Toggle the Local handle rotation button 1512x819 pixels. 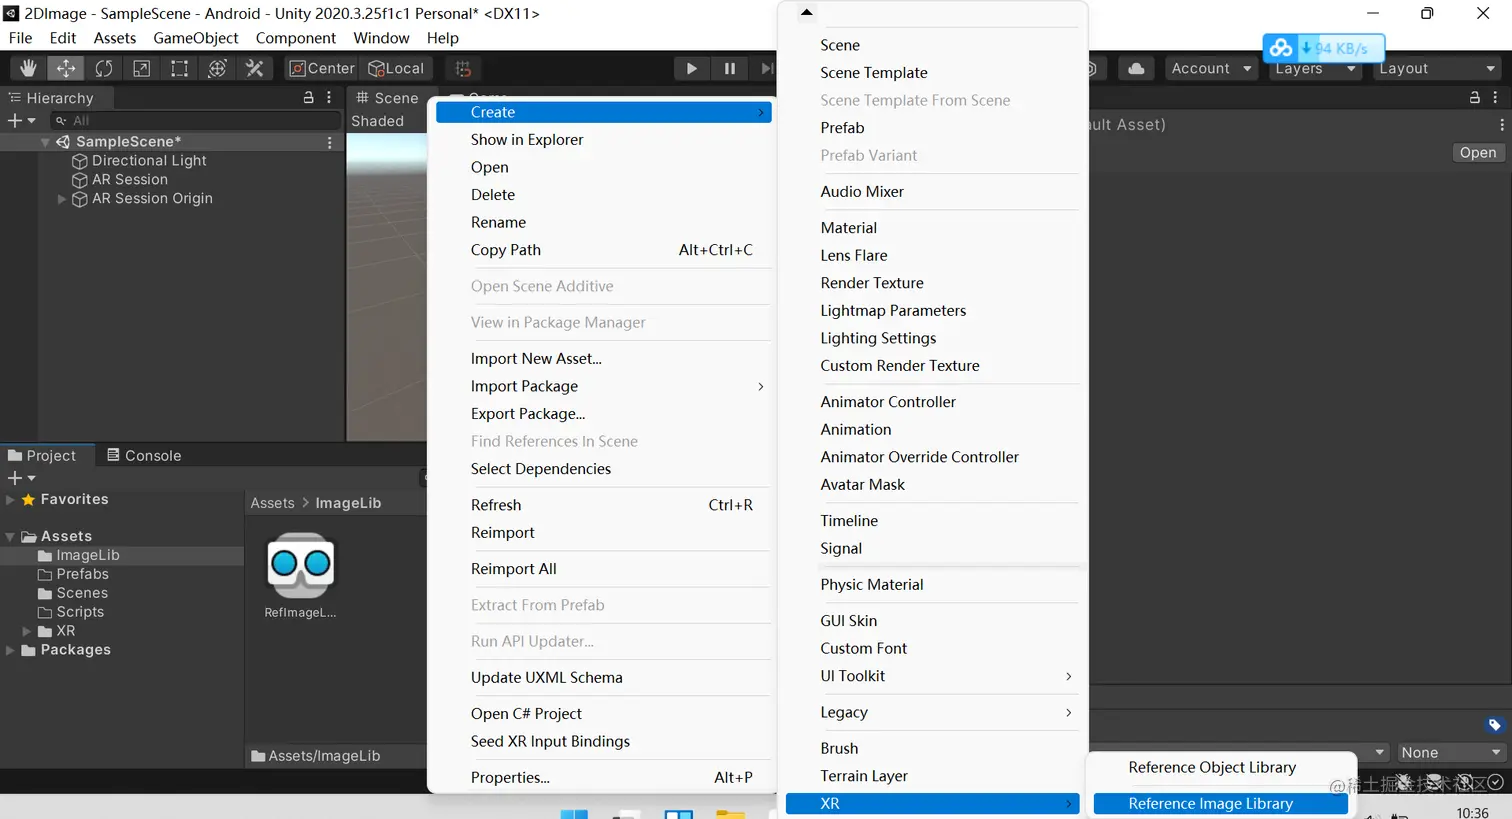397,68
